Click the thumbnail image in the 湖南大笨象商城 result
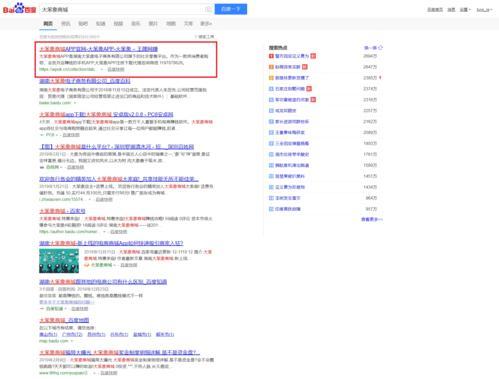This screenshot has height=379, width=499. tap(59, 261)
